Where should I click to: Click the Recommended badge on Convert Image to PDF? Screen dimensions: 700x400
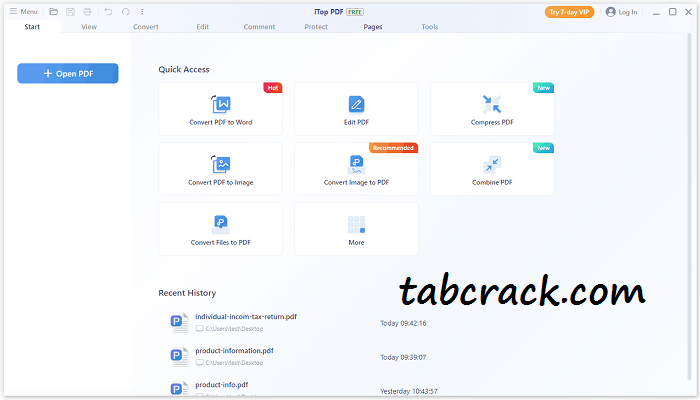pyautogui.click(x=393, y=148)
